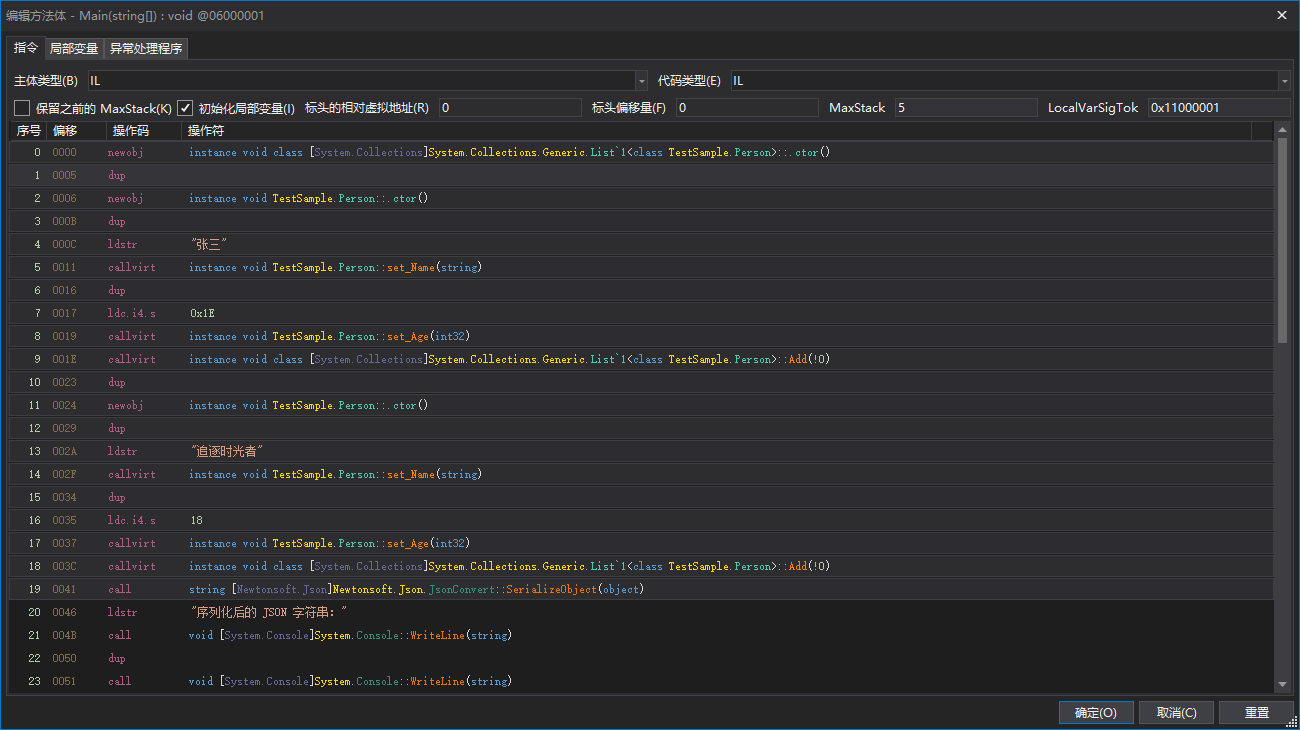Click the 操作码 column header
The image size is (1300, 730).
131,131
